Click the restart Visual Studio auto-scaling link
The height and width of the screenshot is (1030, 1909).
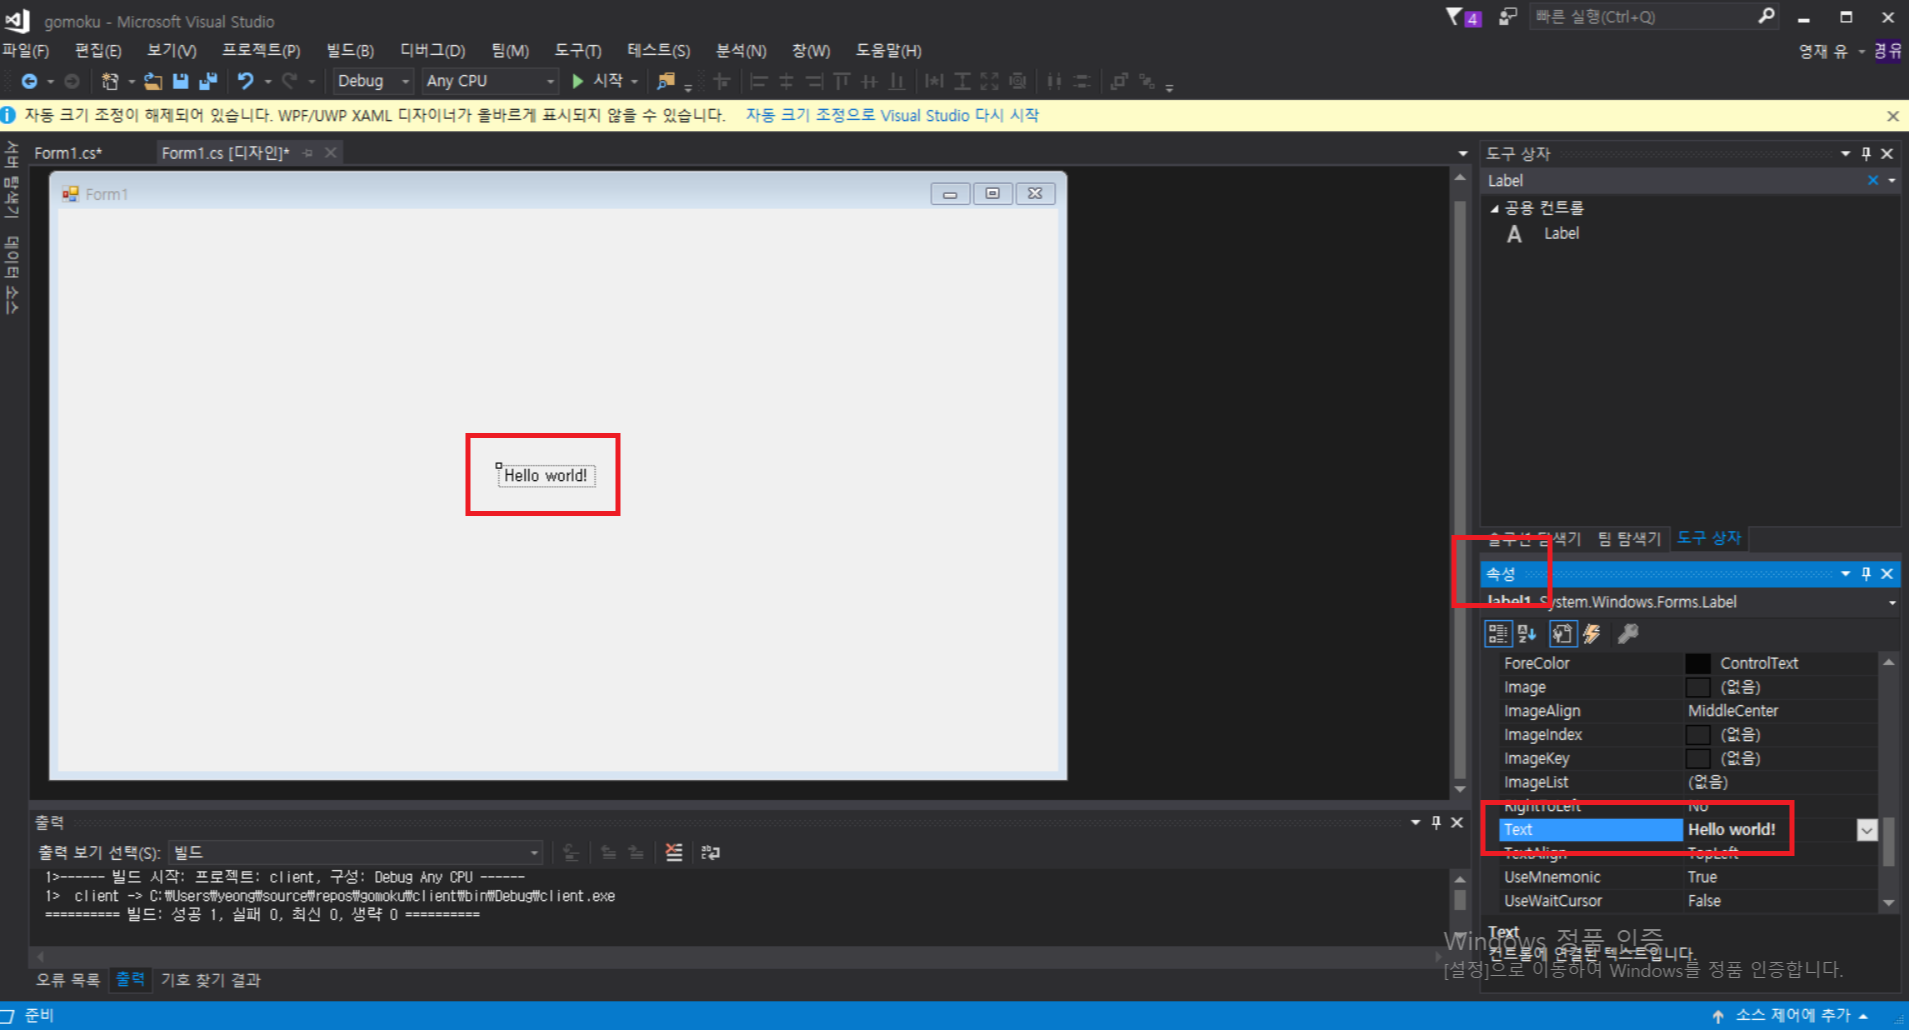point(892,115)
